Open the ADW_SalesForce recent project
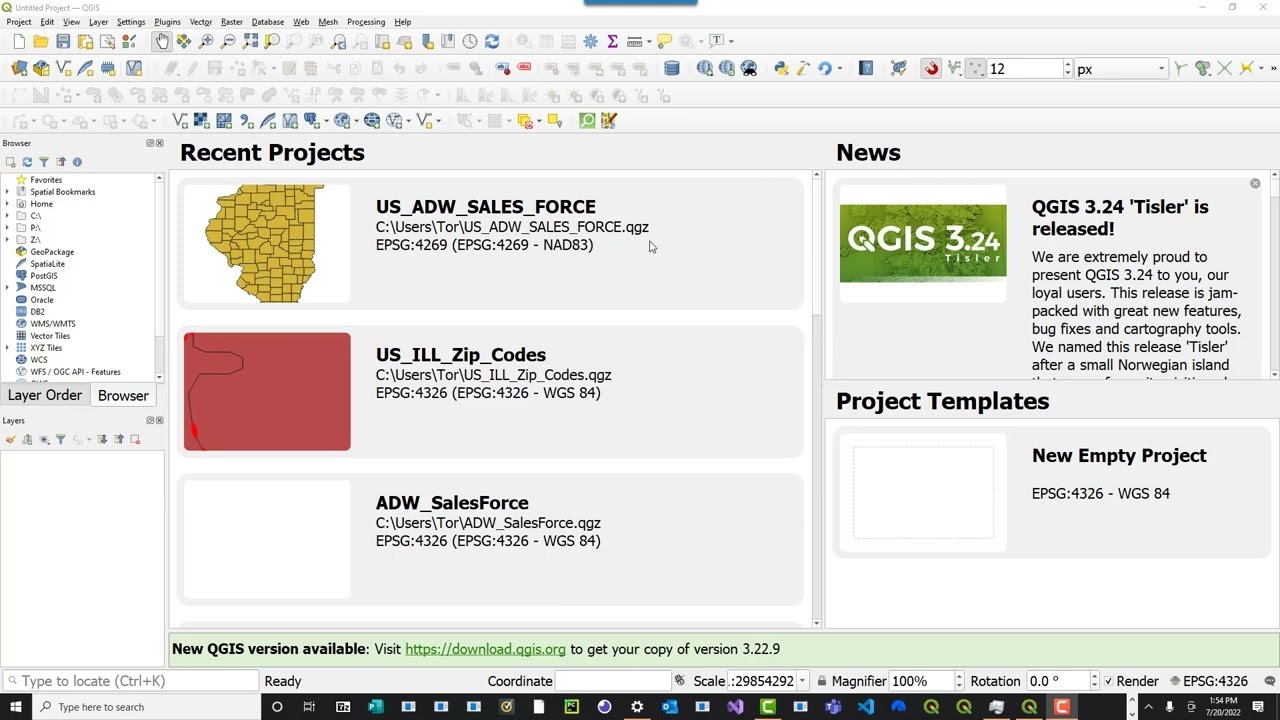This screenshot has width=1280, height=720. pos(490,540)
